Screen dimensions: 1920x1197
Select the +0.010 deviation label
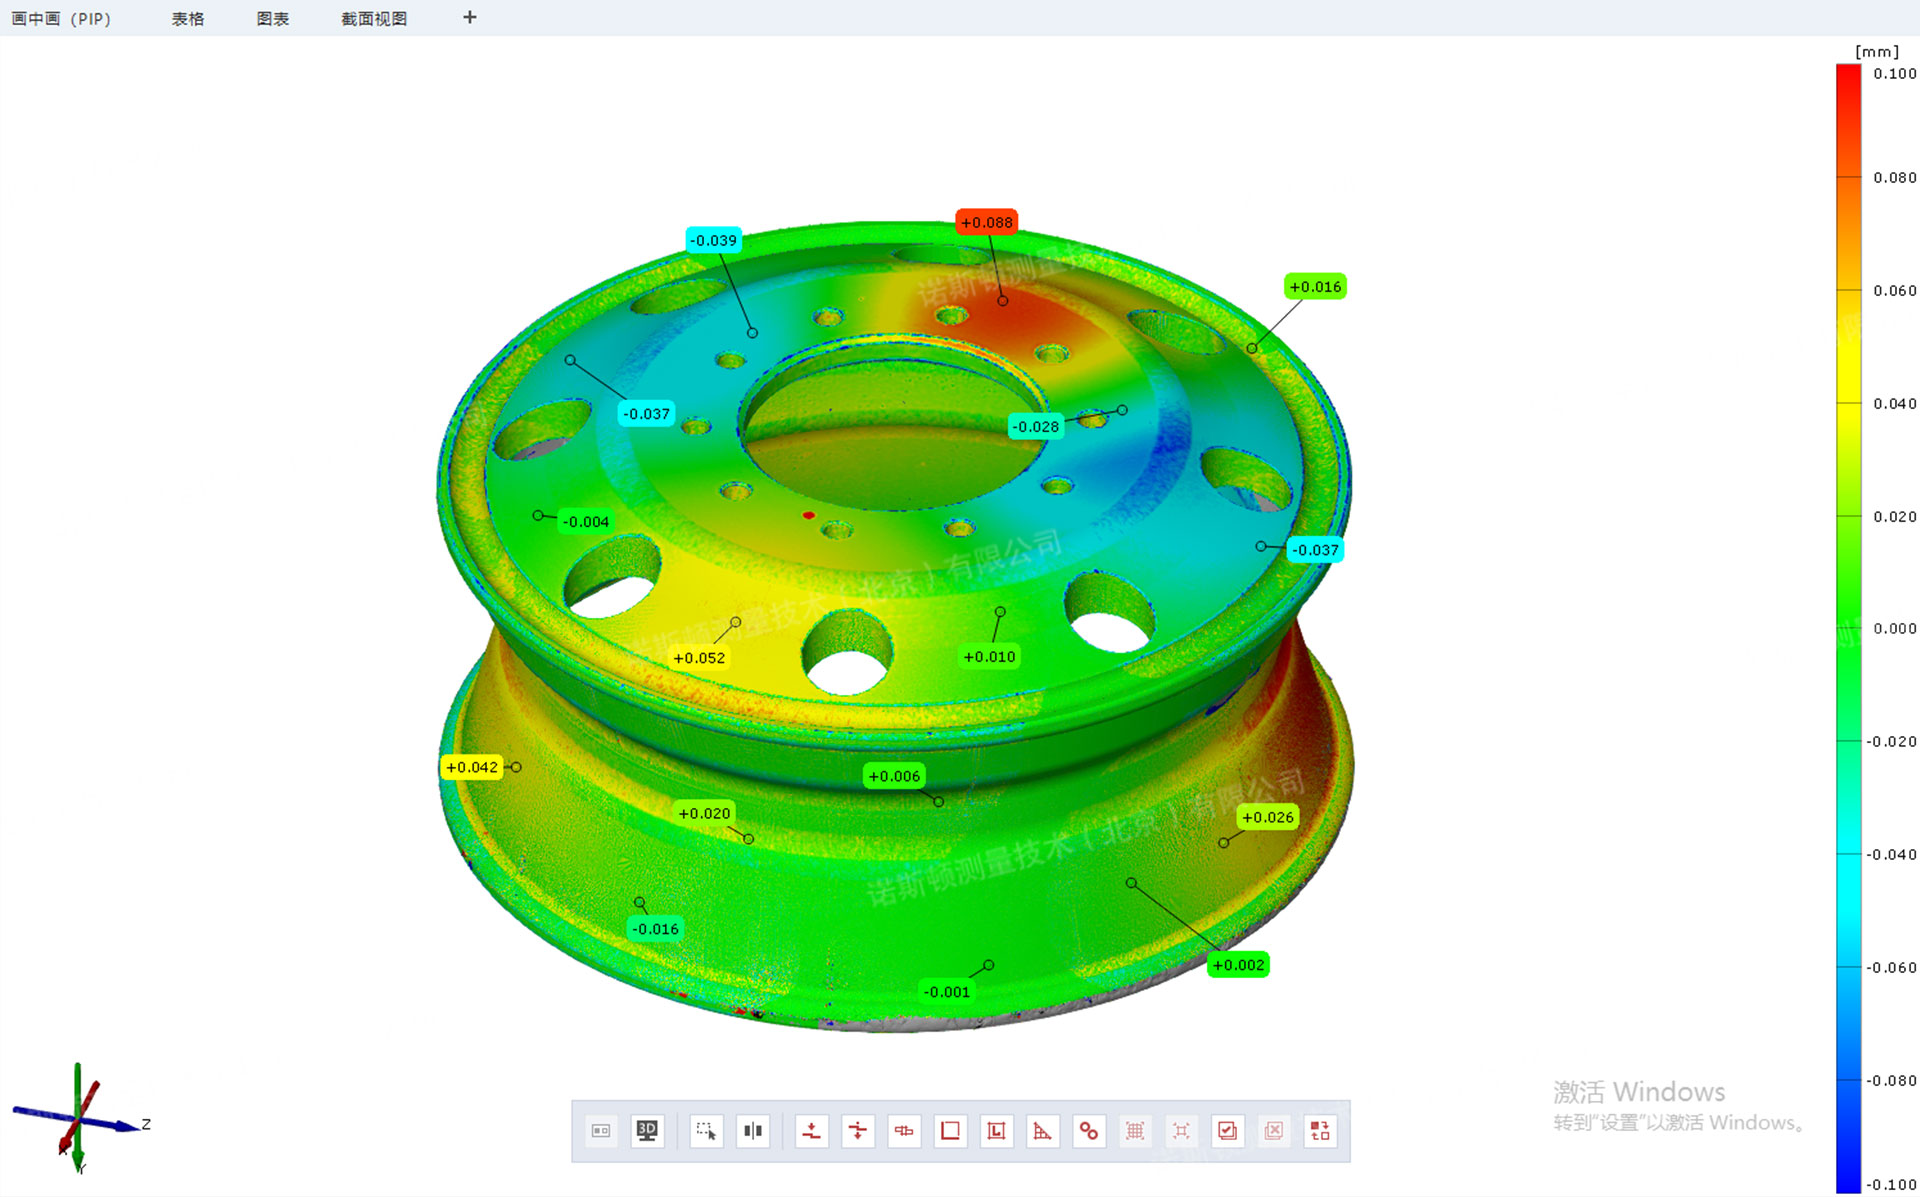pyautogui.click(x=989, y=657)
